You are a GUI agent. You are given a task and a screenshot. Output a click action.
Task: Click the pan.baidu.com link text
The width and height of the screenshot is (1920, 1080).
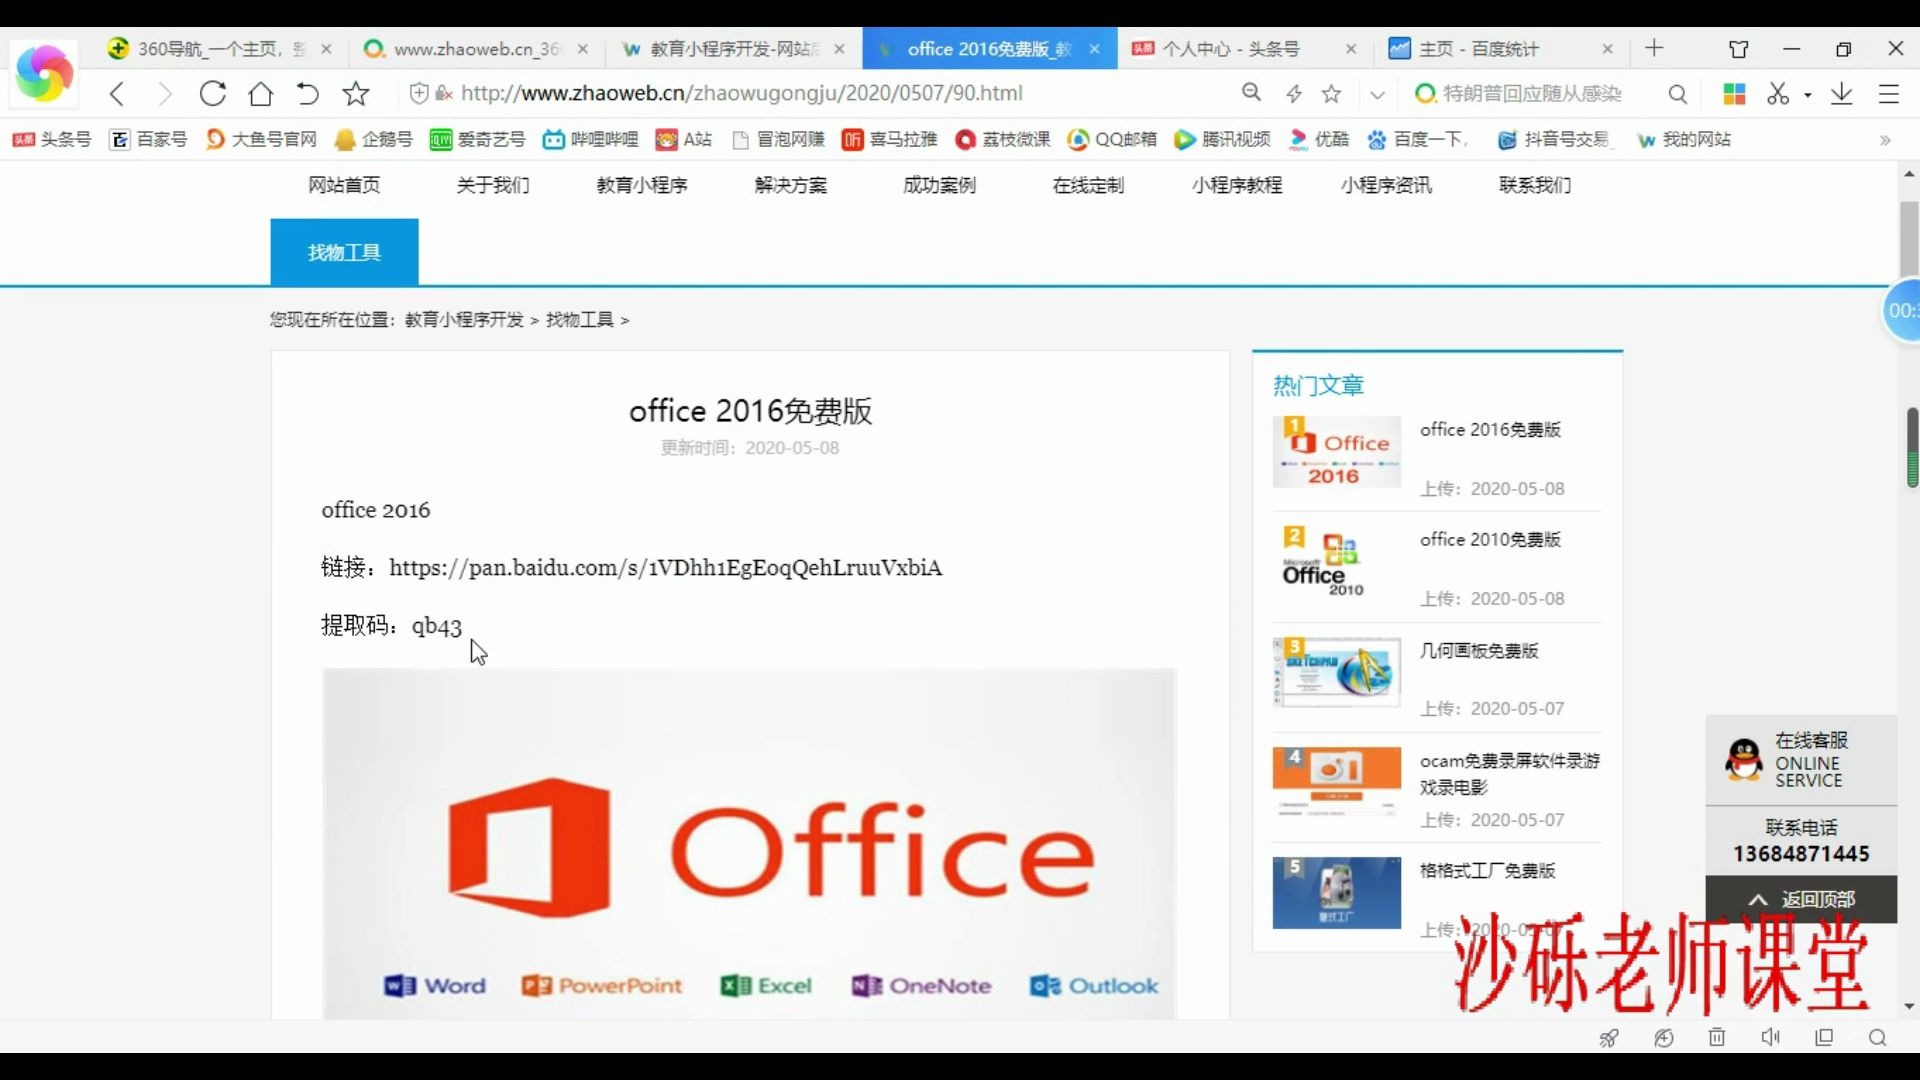pos(665,568)
